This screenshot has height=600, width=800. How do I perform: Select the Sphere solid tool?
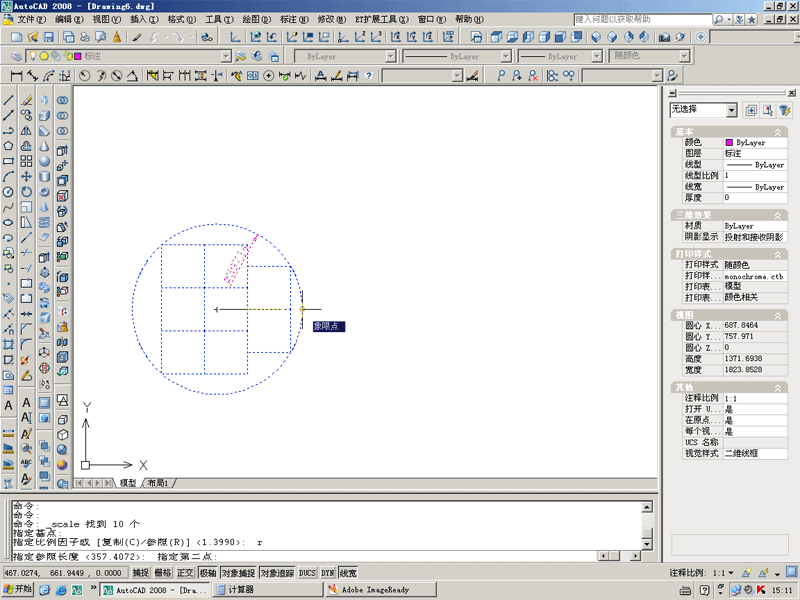(x=45, y=161)
